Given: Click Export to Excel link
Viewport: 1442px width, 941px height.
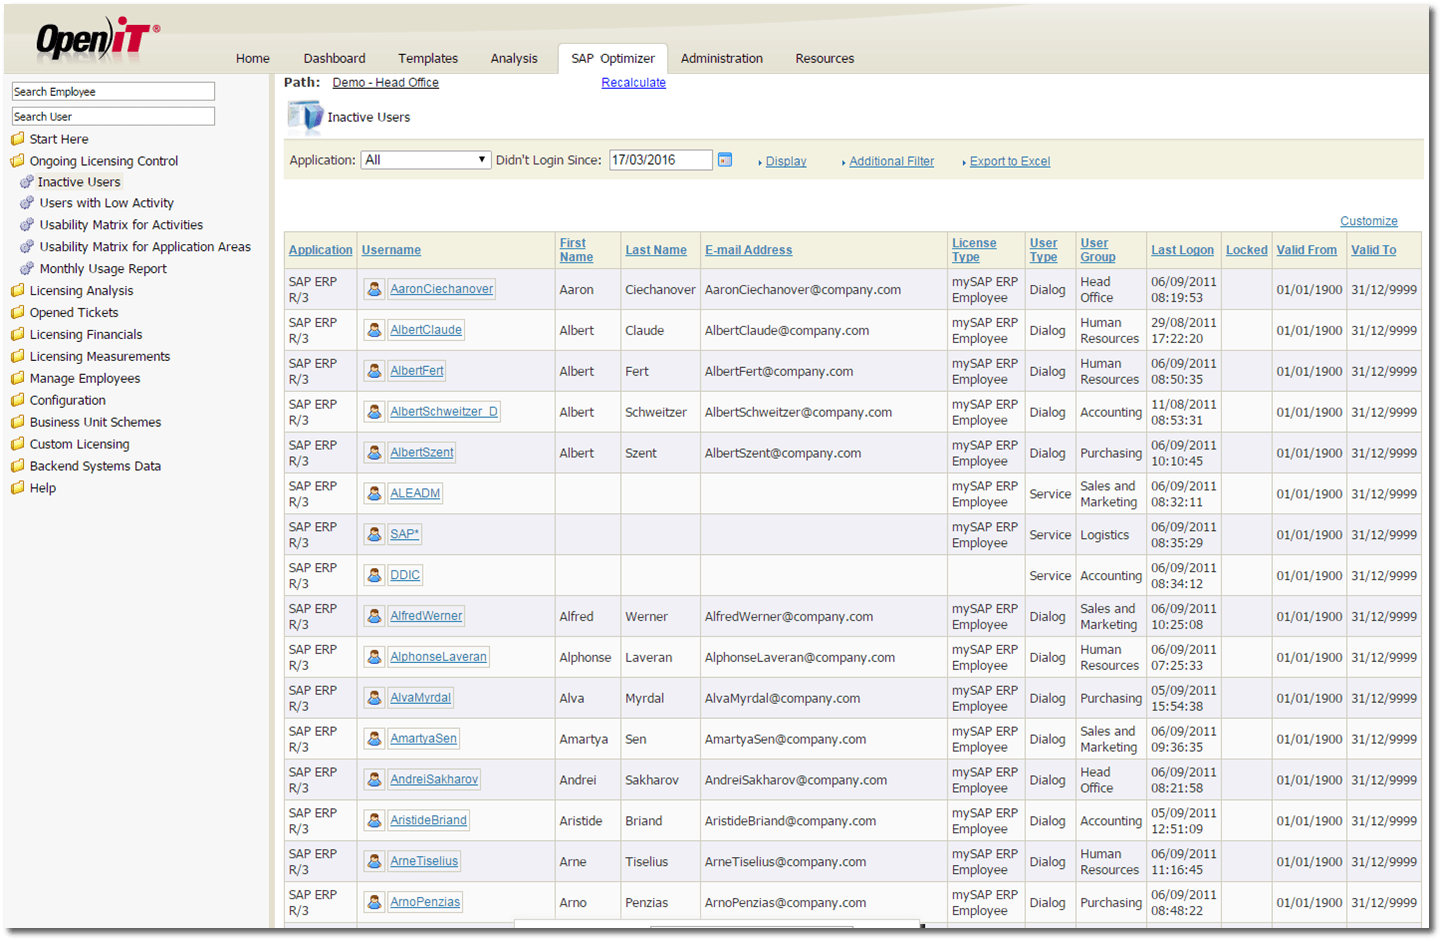Looking at the screenshot, I should tap(1010, 161).
